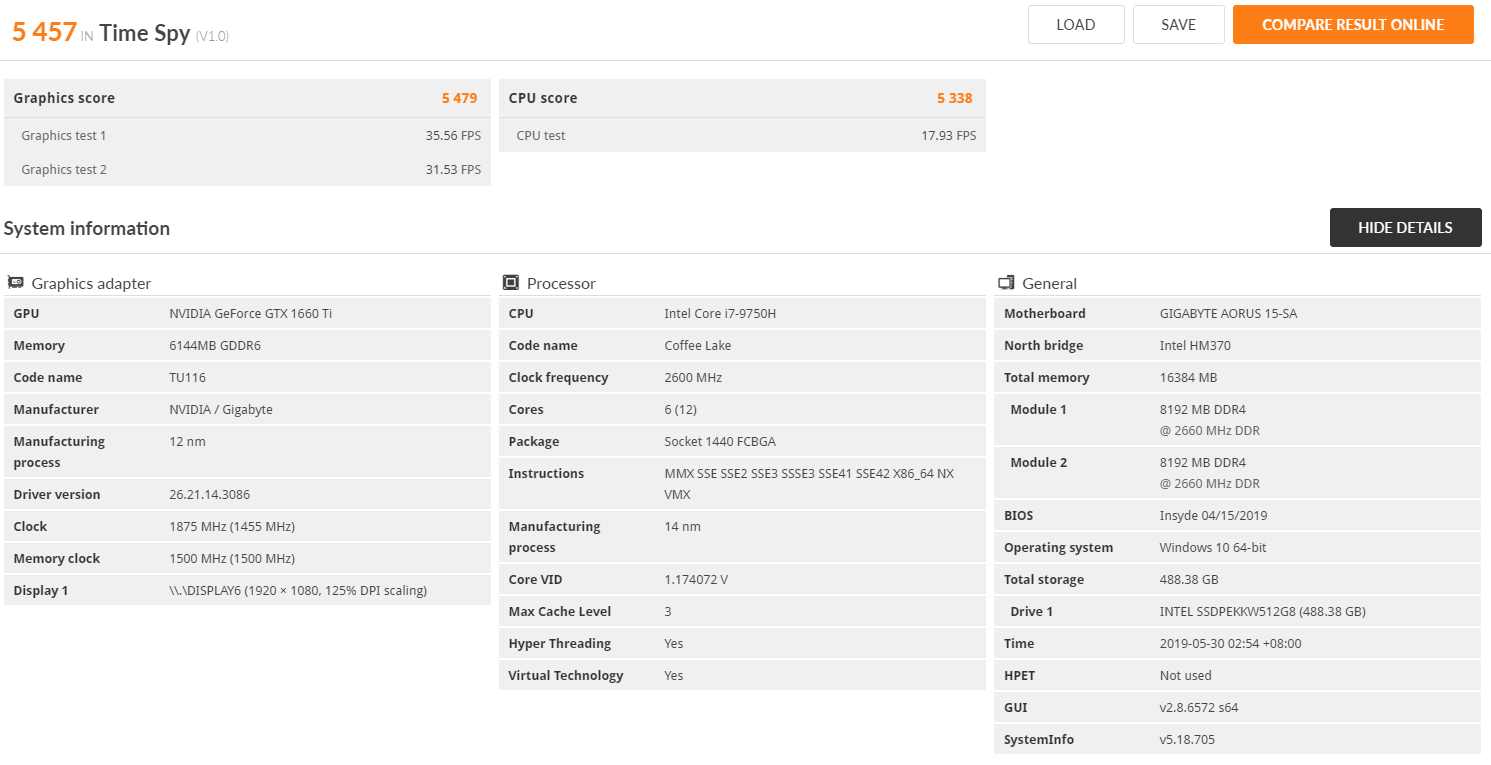This screenshot has height=765, width=1491.
Task: Click the Module 2 label
Action: point(1038,462)
